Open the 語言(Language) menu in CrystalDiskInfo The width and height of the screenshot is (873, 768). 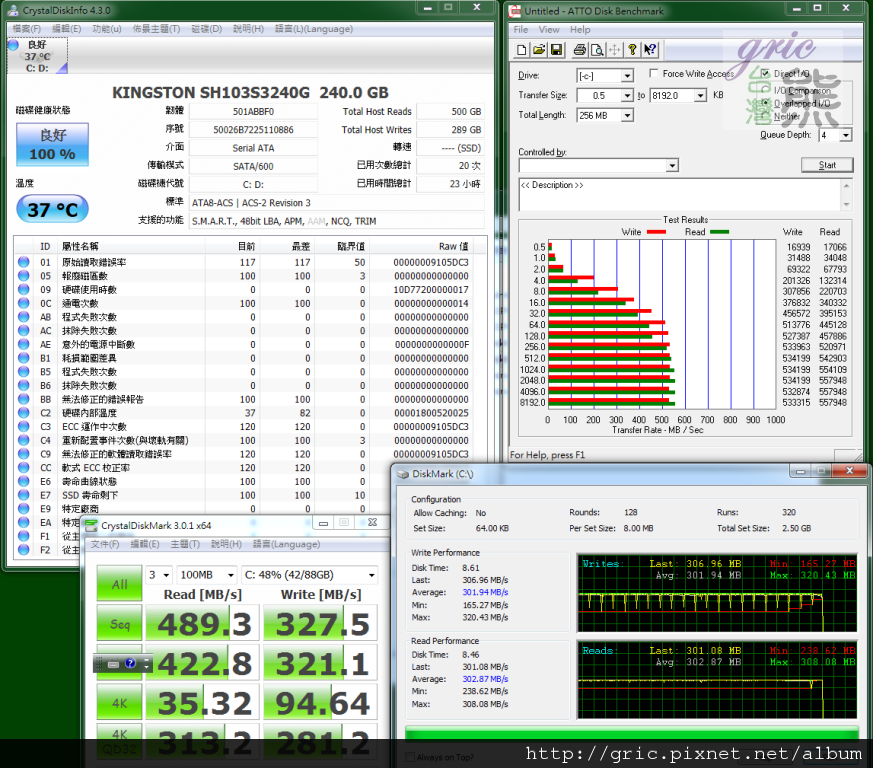click(x=312, y=29)
